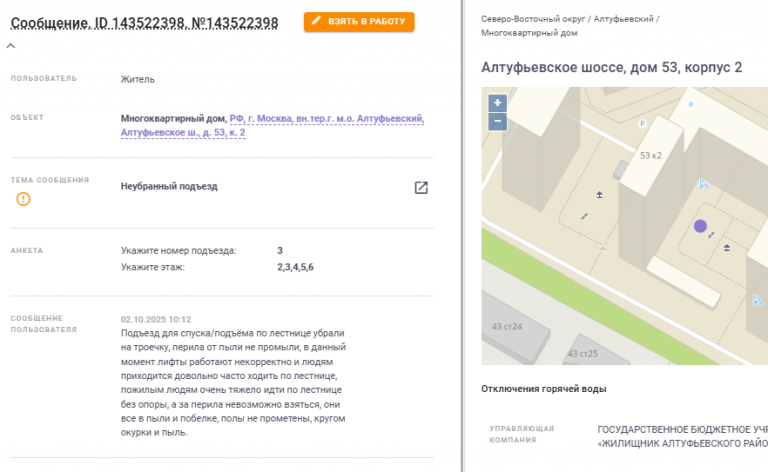The image size is (768, 472).
Task: Click the 'Неубранный подъезд' topic text
Action: pos(169,186)
